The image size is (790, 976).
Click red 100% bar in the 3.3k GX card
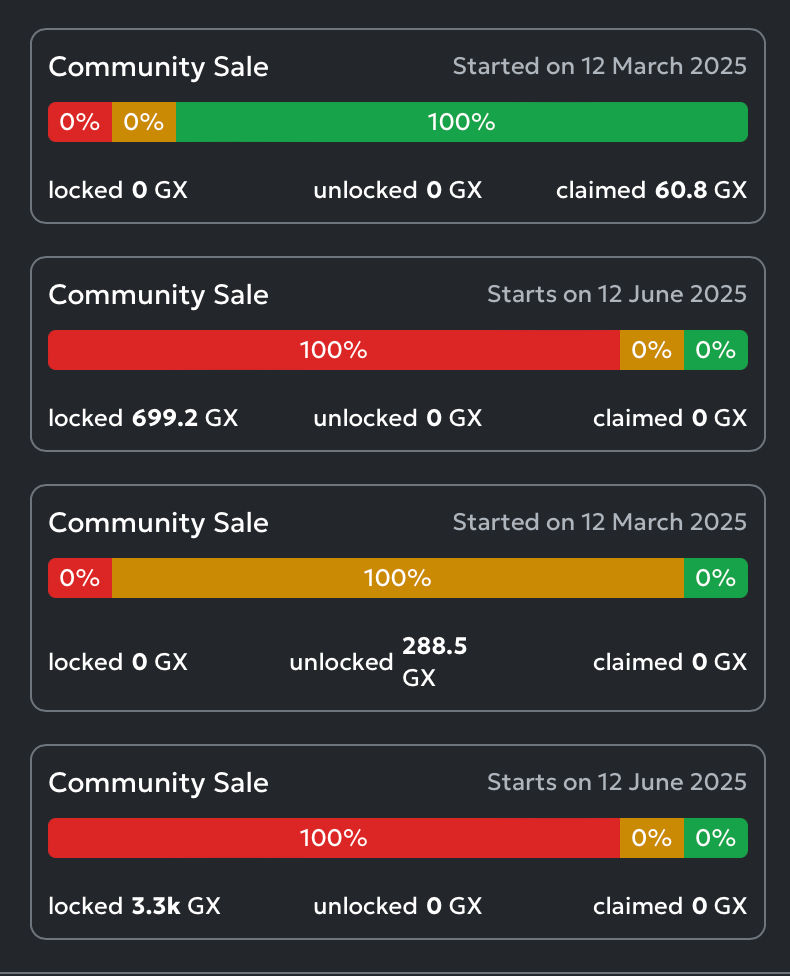click(x=333, y=838)
